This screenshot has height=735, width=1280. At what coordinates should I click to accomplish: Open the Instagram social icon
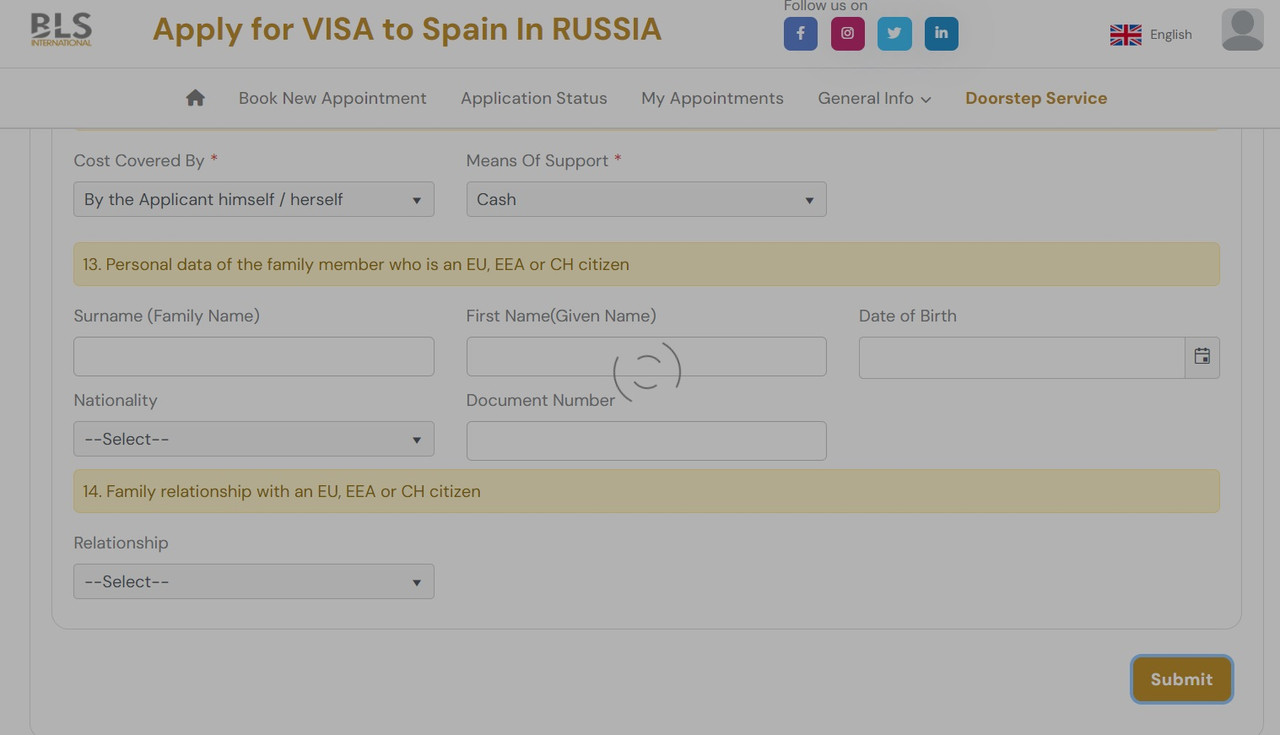pos(847,33)
